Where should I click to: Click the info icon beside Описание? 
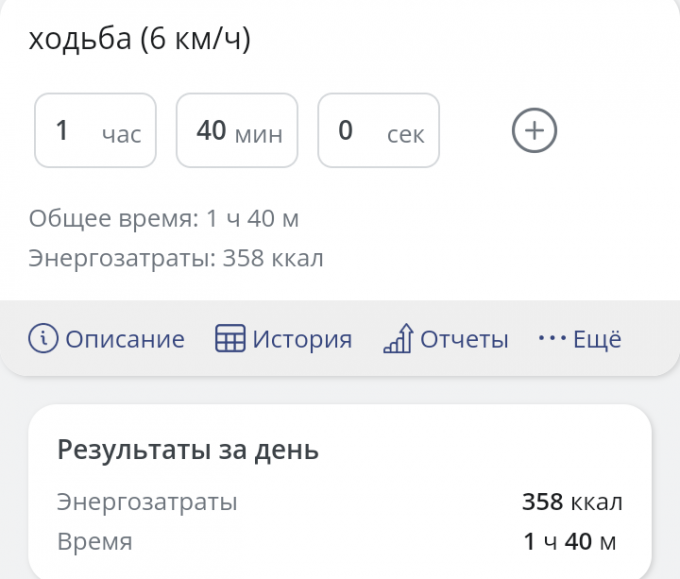[43, 339]
